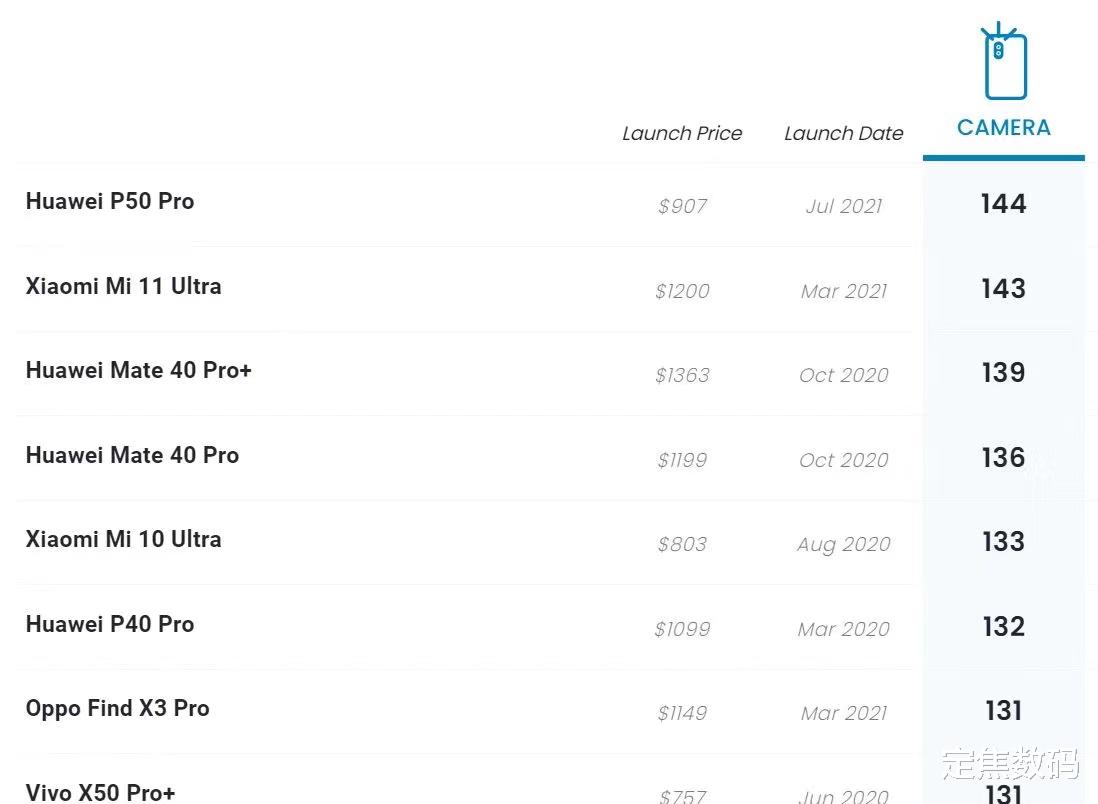Image resolution: width=1098 pixels, height=804 pixels.
Task: Click the 144 camera score
Action: tap(1003, 204)
